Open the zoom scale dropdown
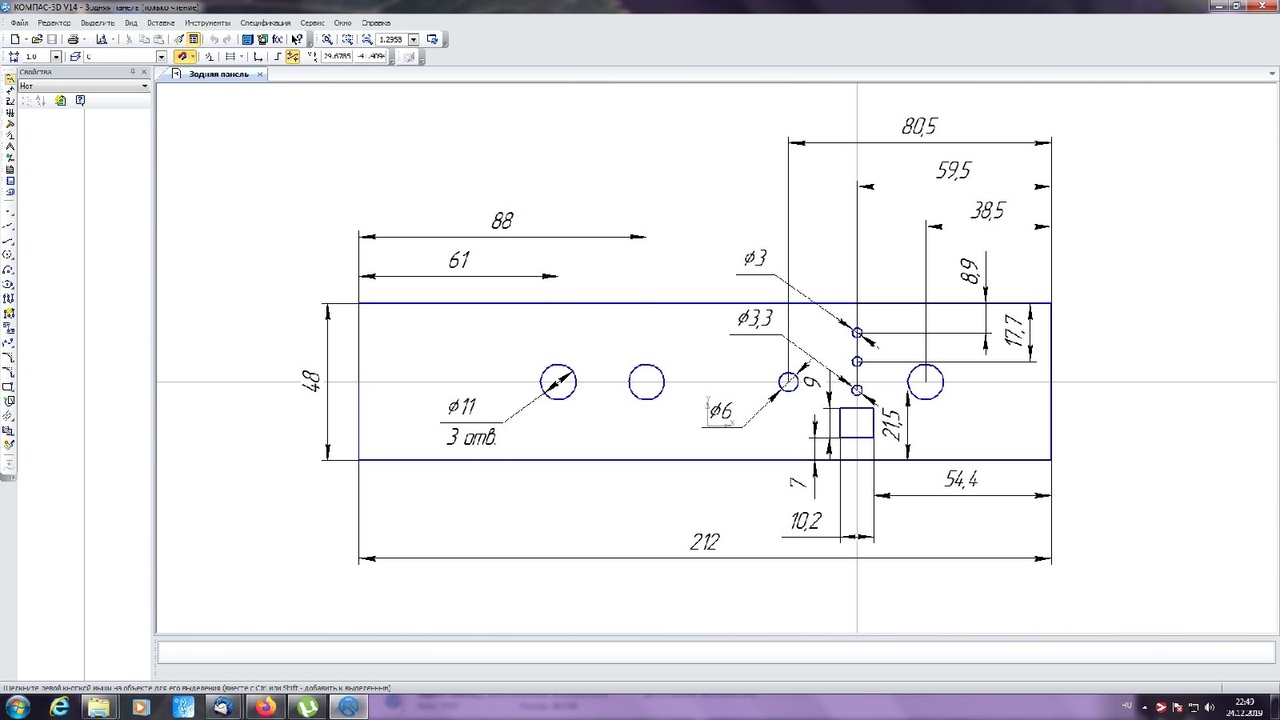Viewport: 1280px width, 720px height. (414, 39)
